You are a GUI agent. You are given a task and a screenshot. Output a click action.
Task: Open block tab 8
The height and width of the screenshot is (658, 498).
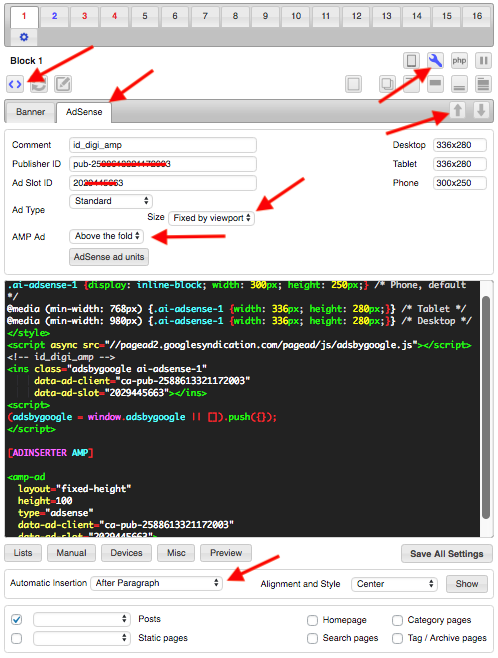pos(235,16)
